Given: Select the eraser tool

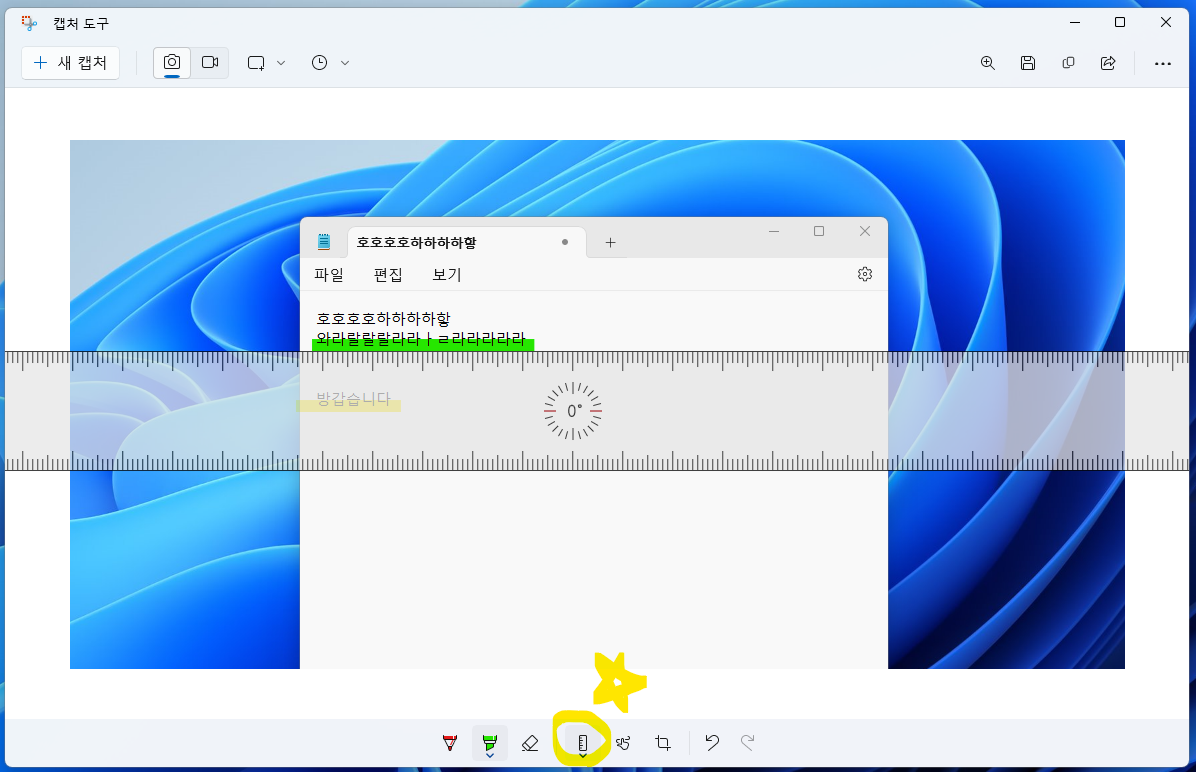Looking at the screenshot, I should click(x=530, y=742).
